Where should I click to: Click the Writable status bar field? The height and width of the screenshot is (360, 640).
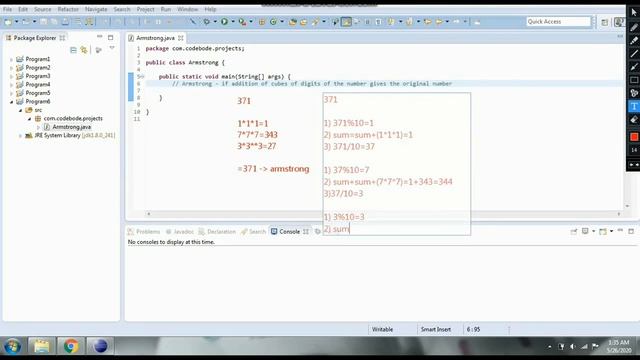tap(382, 329)
